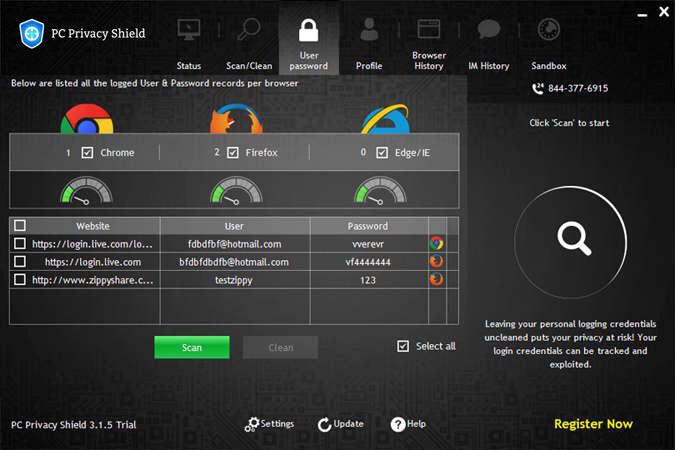Click the phone icon beside 844-377-6915
Screen dimensions: 675x450
click(538, 88)
